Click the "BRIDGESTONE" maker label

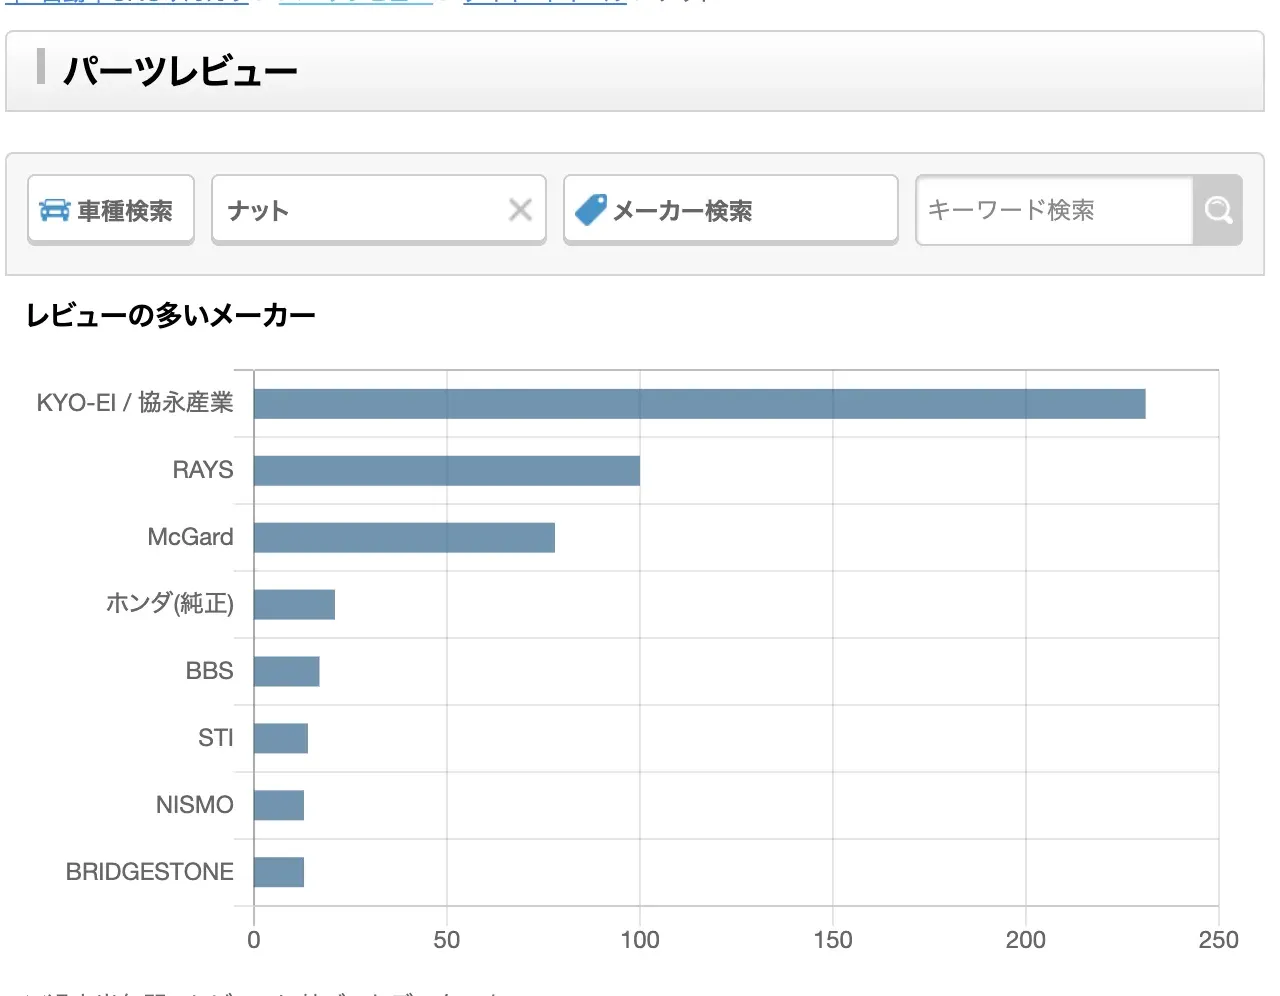click(150, 872)
